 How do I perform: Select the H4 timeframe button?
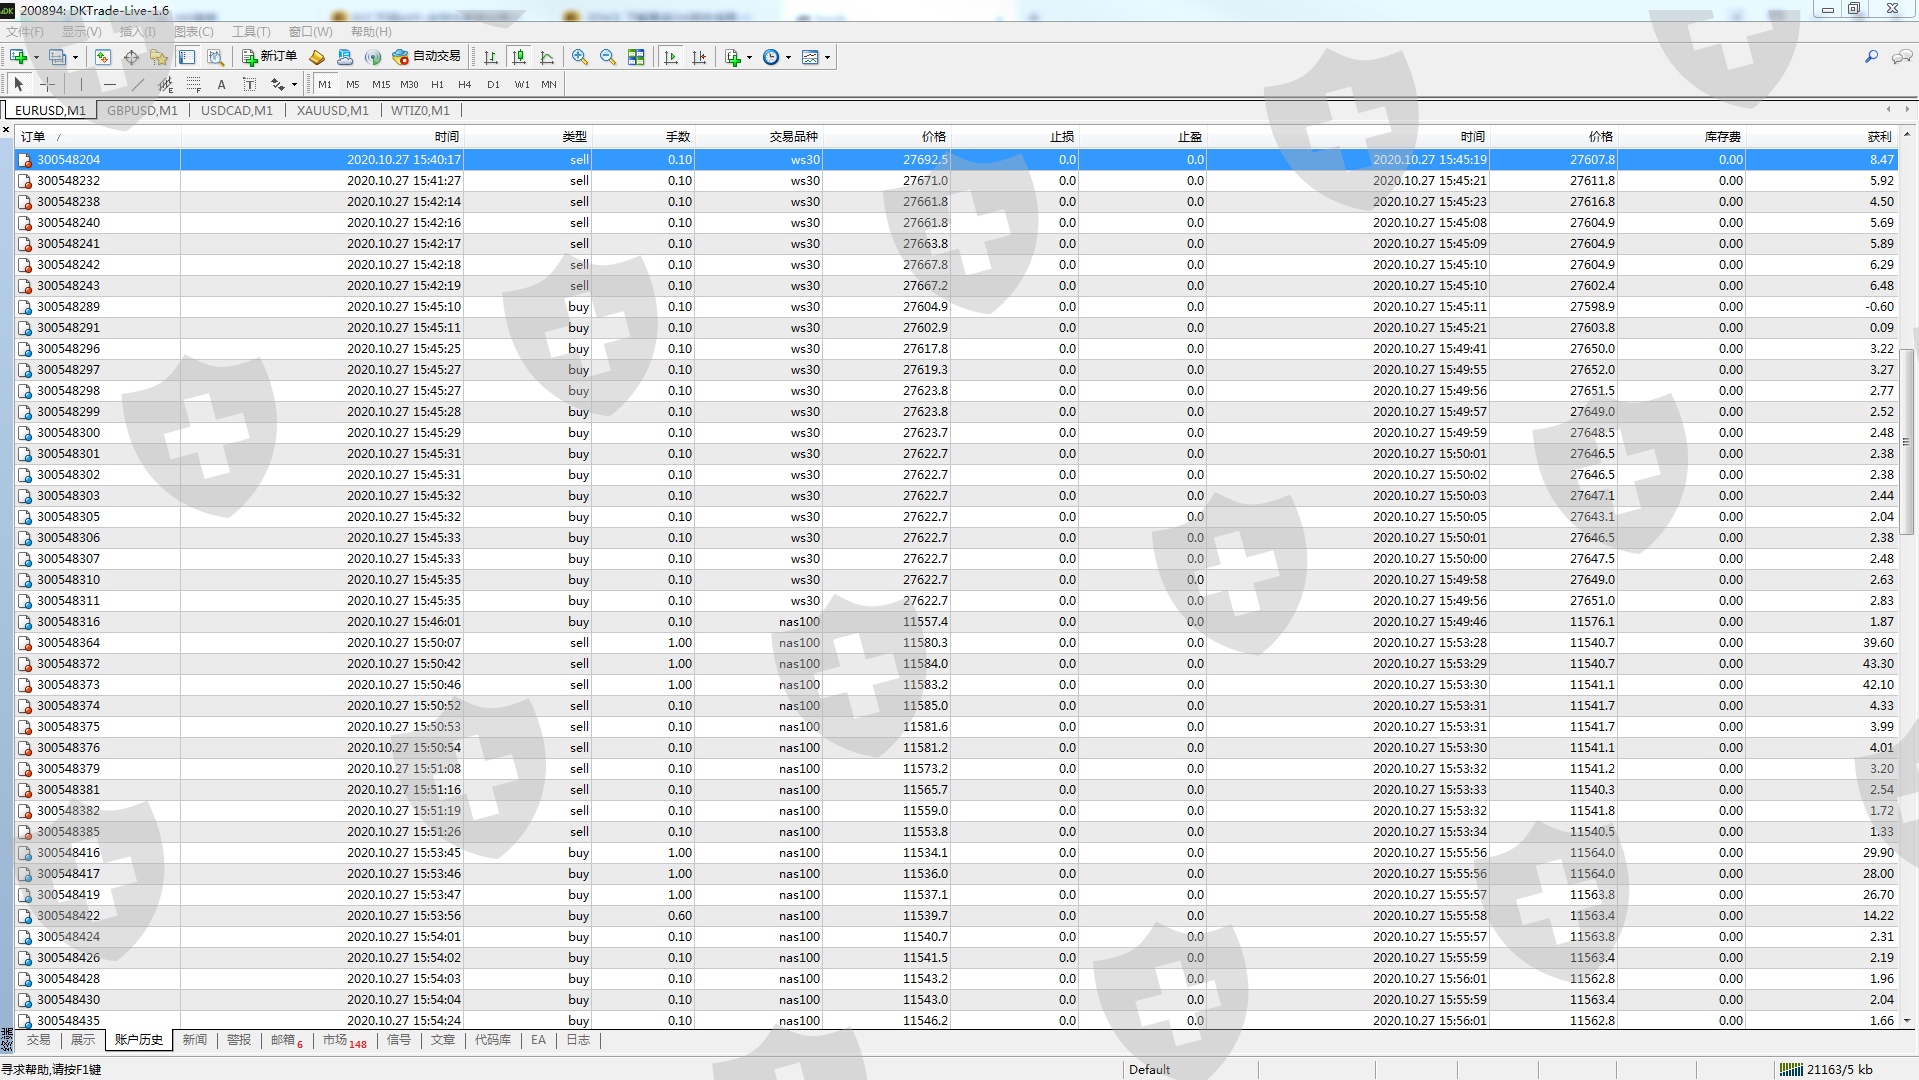click(464, 85)
